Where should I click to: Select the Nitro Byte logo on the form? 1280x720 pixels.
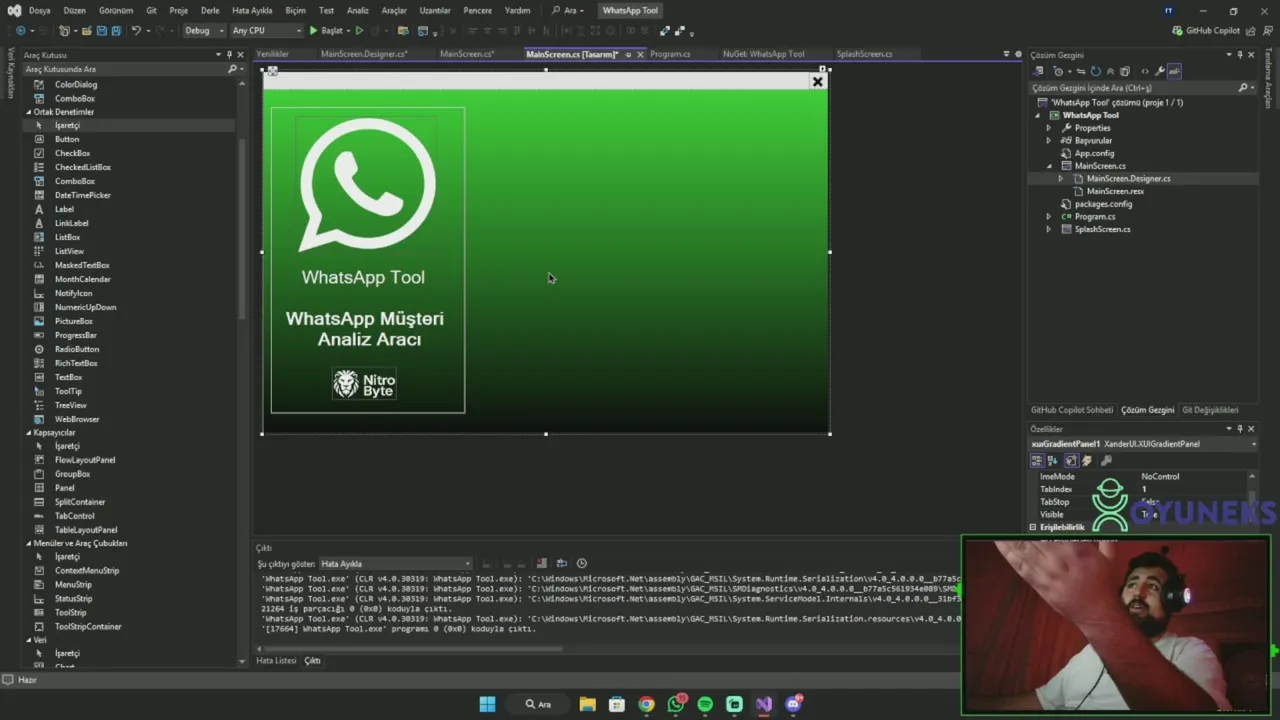point(364,384)
